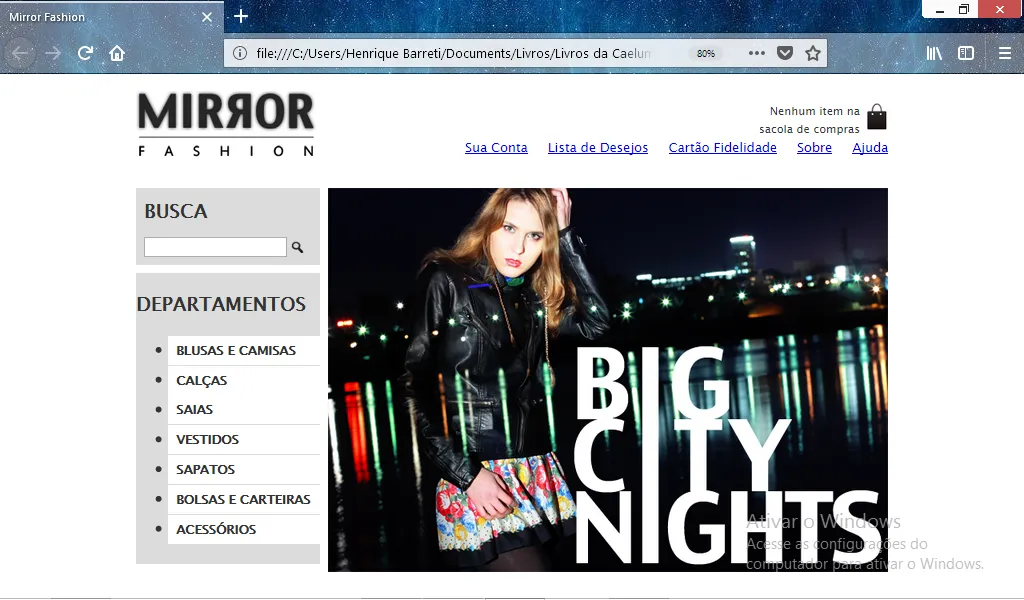The width and height of the screenshot is (1024, 600).
Task: Open the page actions ellipsis menu
Action: tap(757, 54)
